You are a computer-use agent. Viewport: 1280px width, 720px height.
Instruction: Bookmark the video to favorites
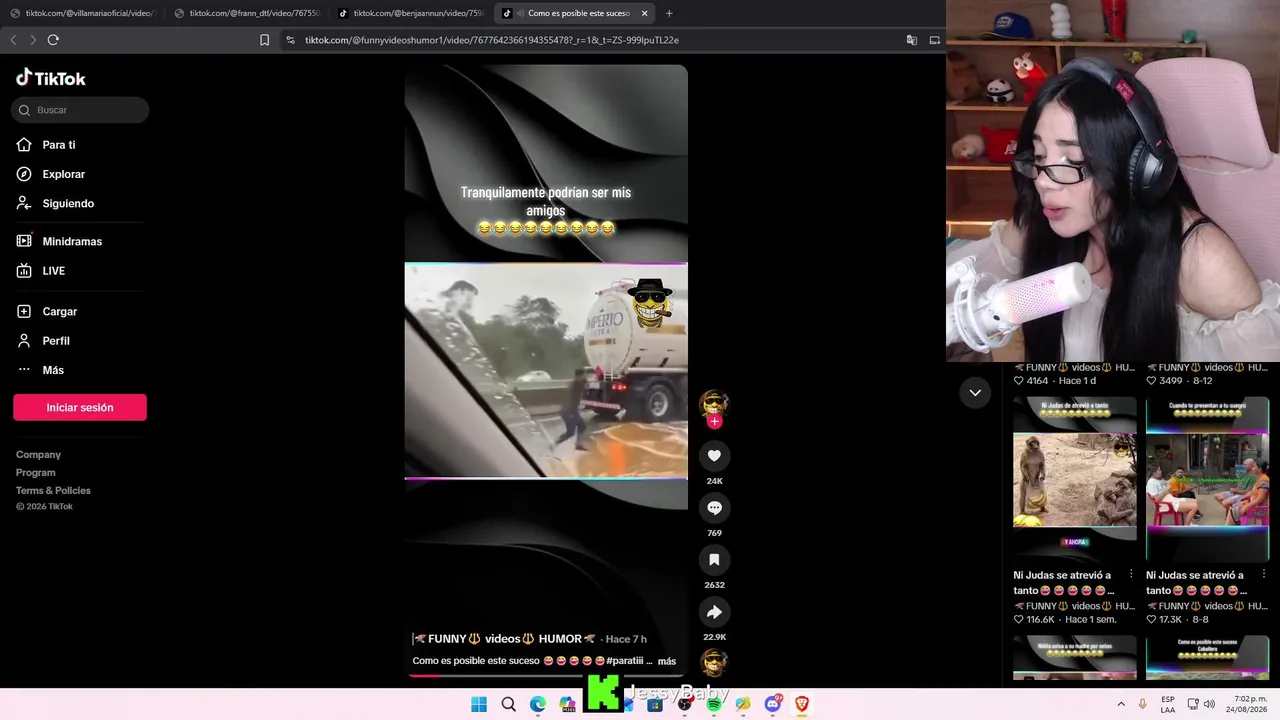click(714, 559)
